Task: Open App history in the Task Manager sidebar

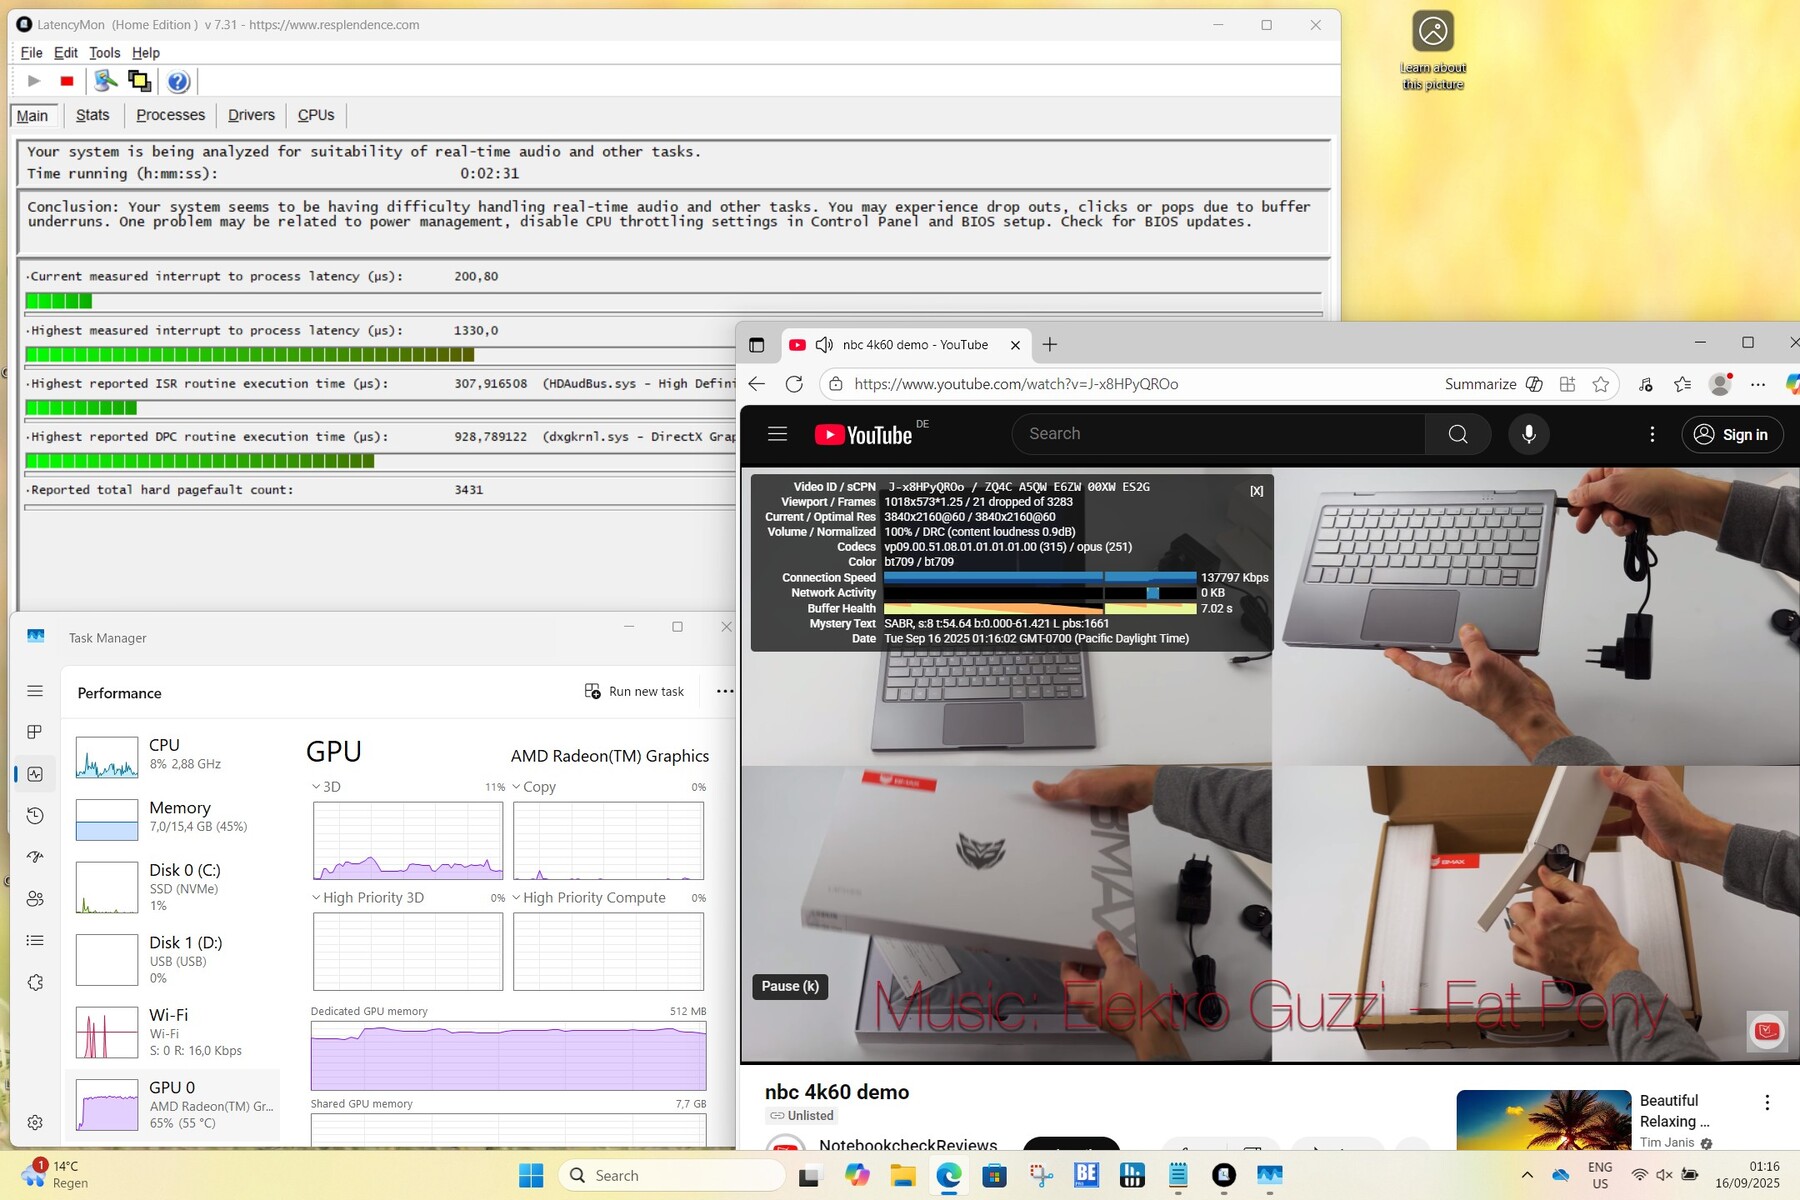Action: [x=35, y=816]
